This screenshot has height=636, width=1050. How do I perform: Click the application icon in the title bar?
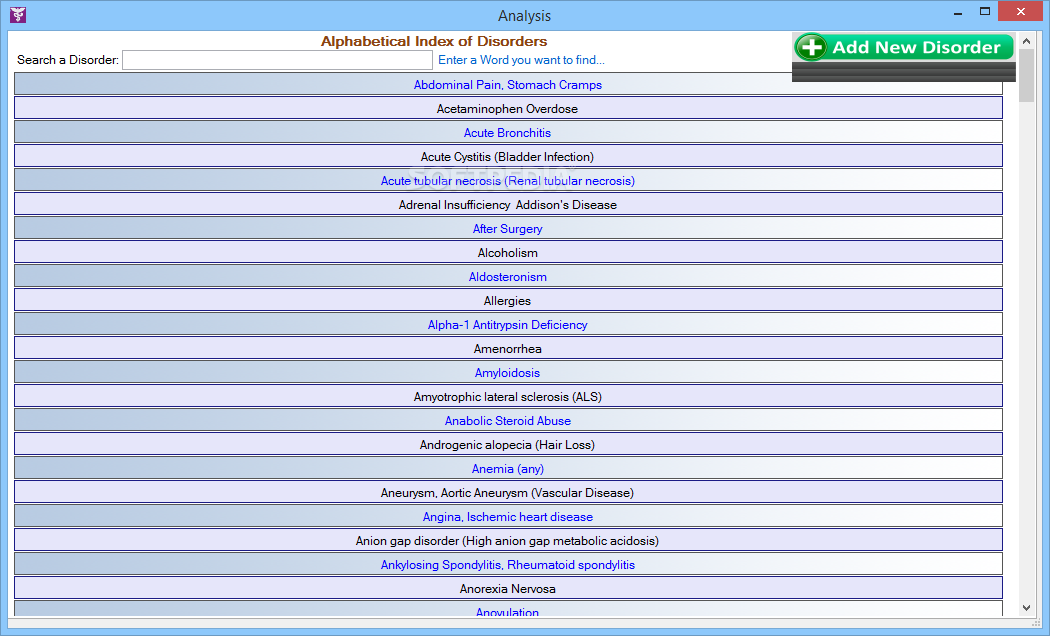tap(18, 15)
